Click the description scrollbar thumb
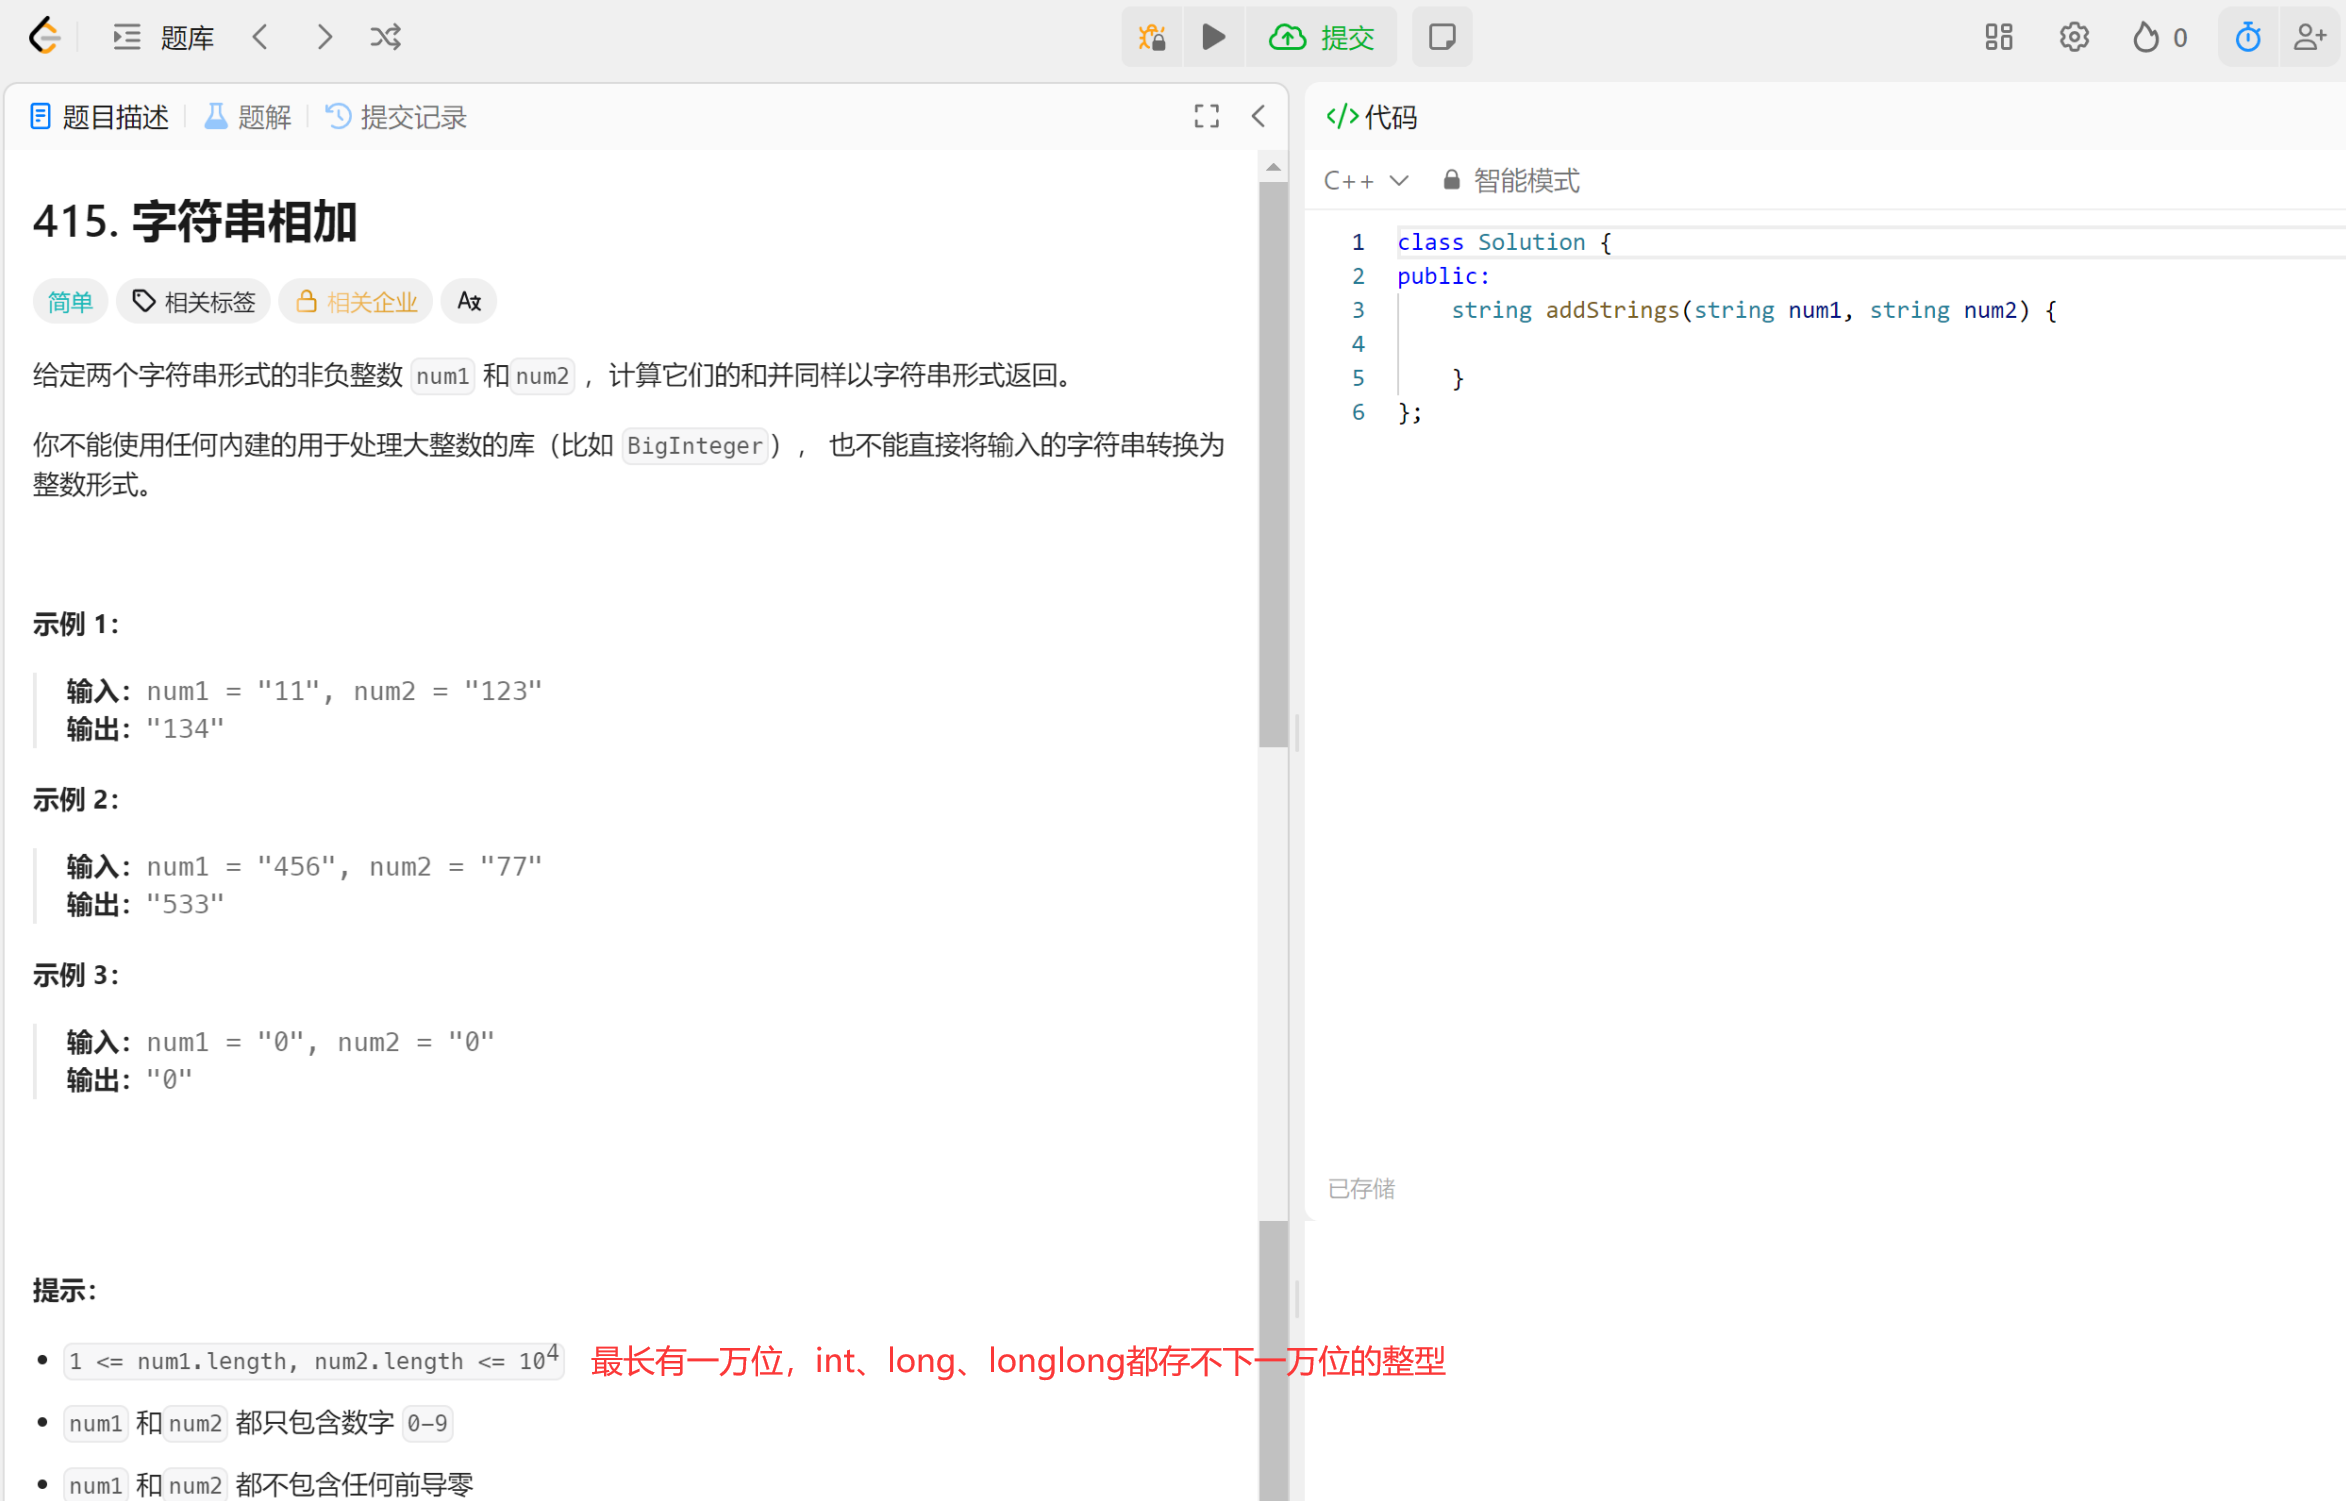Viewport: 2346px width, 1501px height. click(1273, 465)
